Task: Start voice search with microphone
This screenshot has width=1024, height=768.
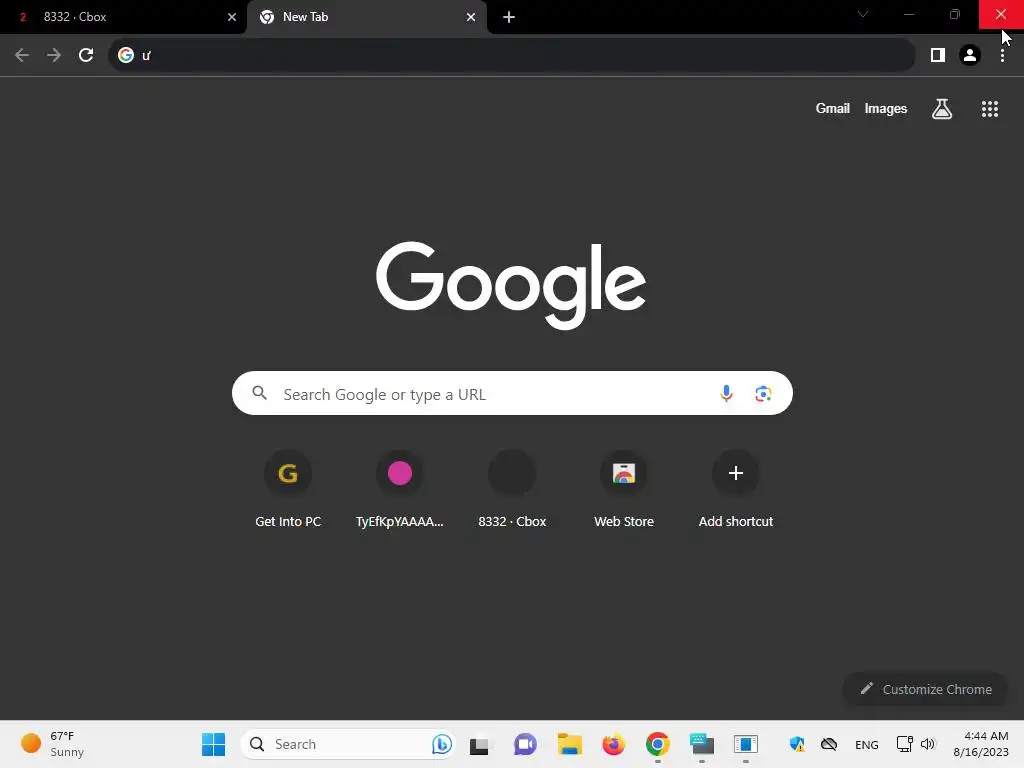Action: tap(726, 393)
